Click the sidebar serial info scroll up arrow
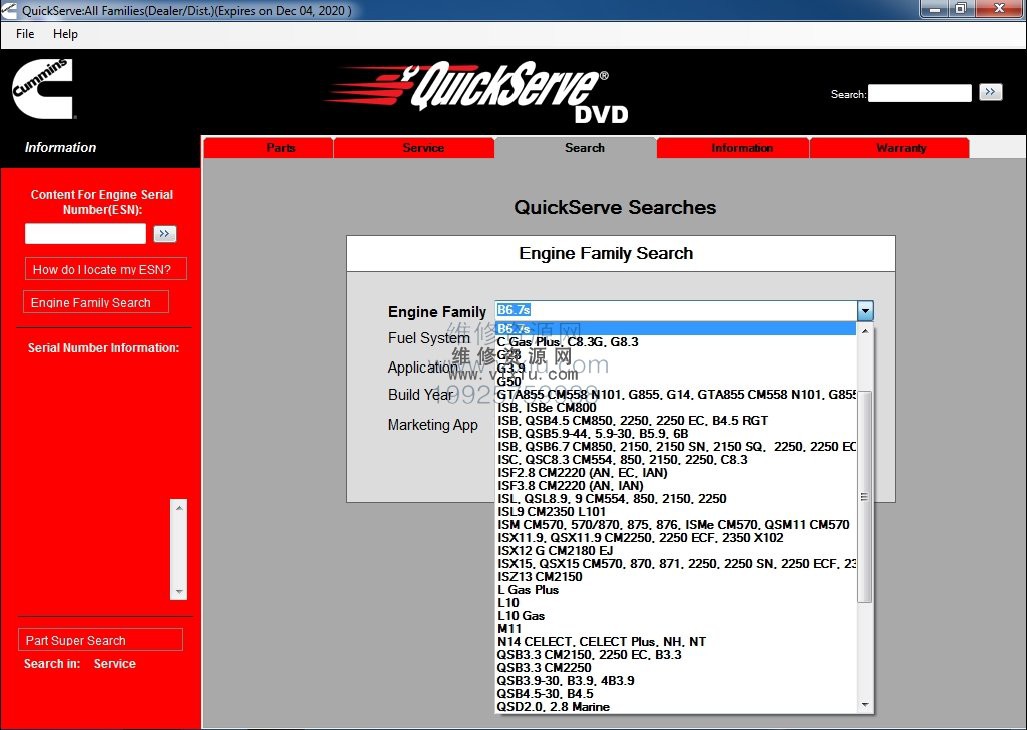This screenshot has height=730, width=1027. [x=179, y=507]
